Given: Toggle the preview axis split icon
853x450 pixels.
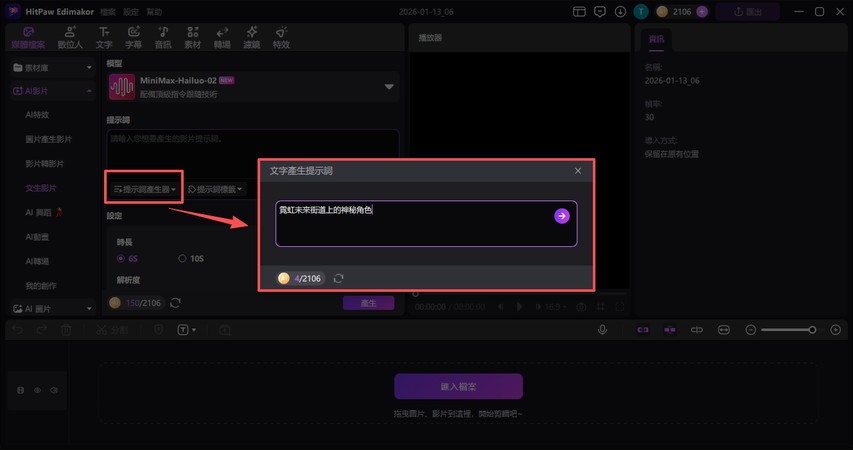Looking at the screenshot, I should (x=696, y=330).
